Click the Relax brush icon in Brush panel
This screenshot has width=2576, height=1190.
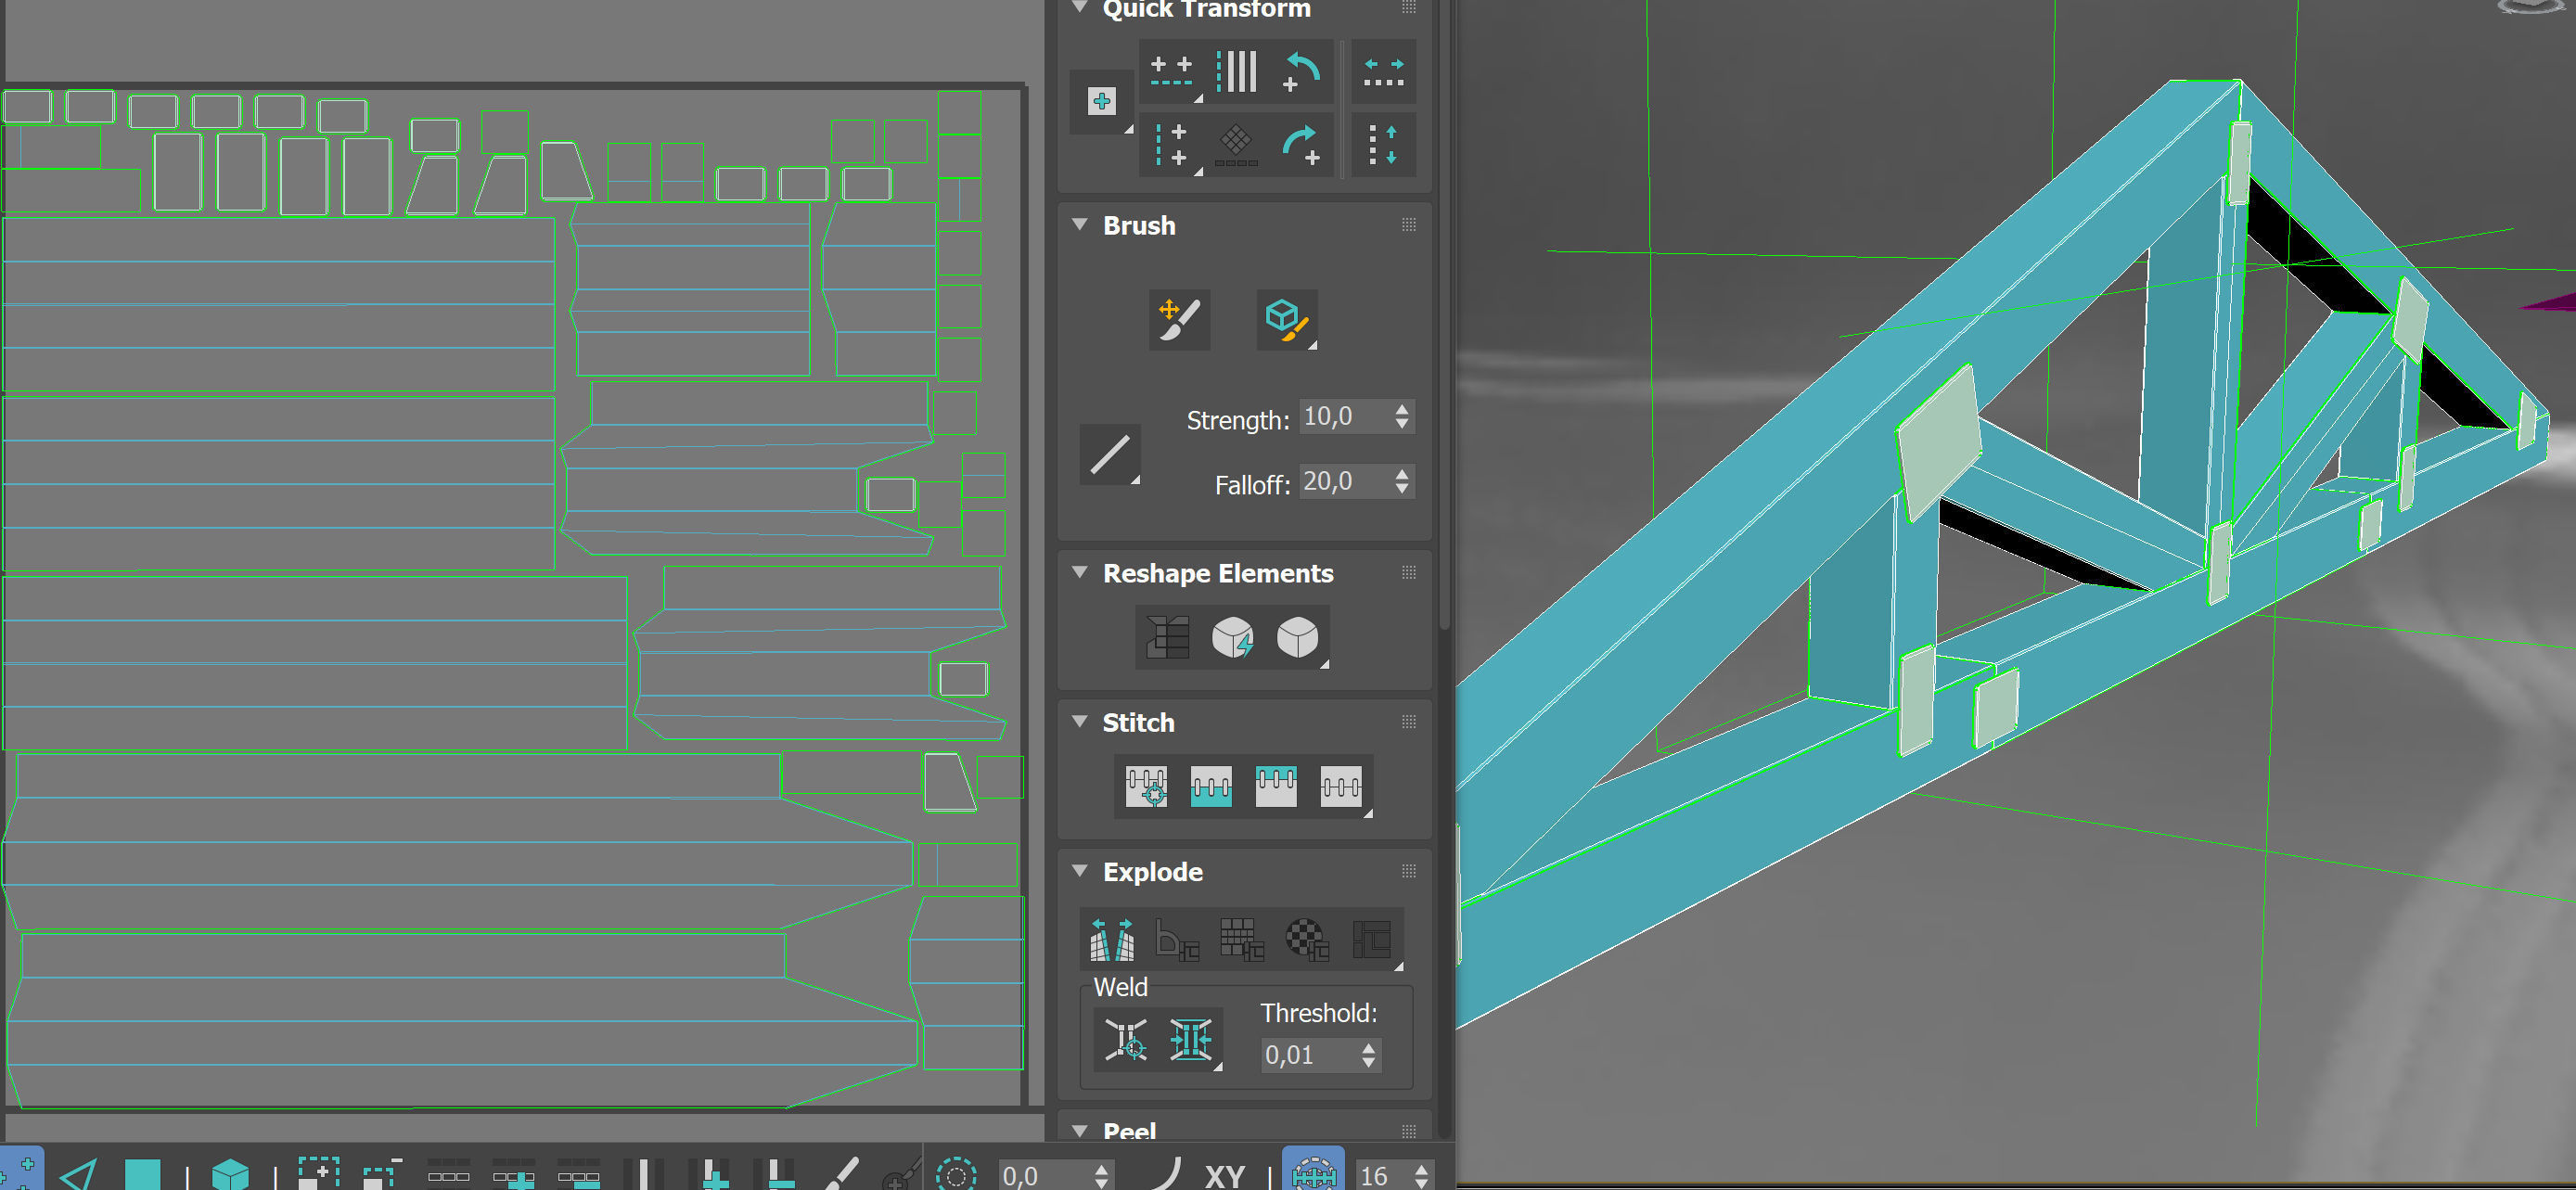(1286, 320)
